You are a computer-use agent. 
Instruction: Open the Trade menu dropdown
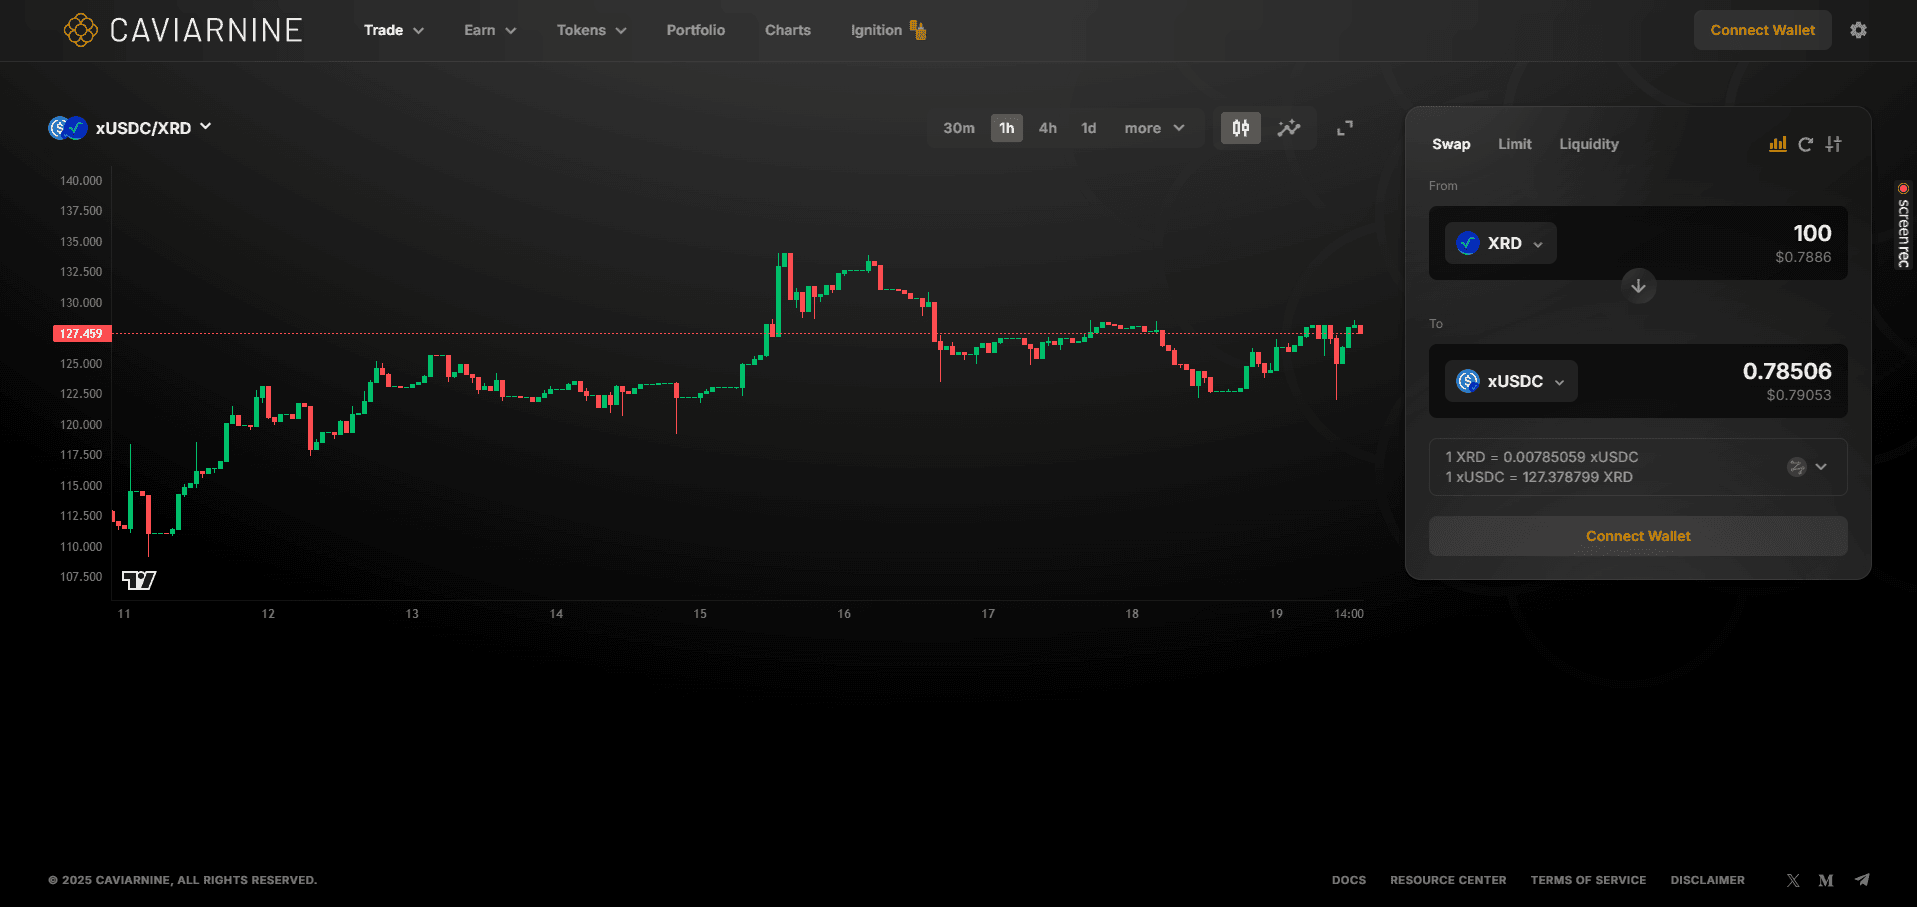coord(394,30)
